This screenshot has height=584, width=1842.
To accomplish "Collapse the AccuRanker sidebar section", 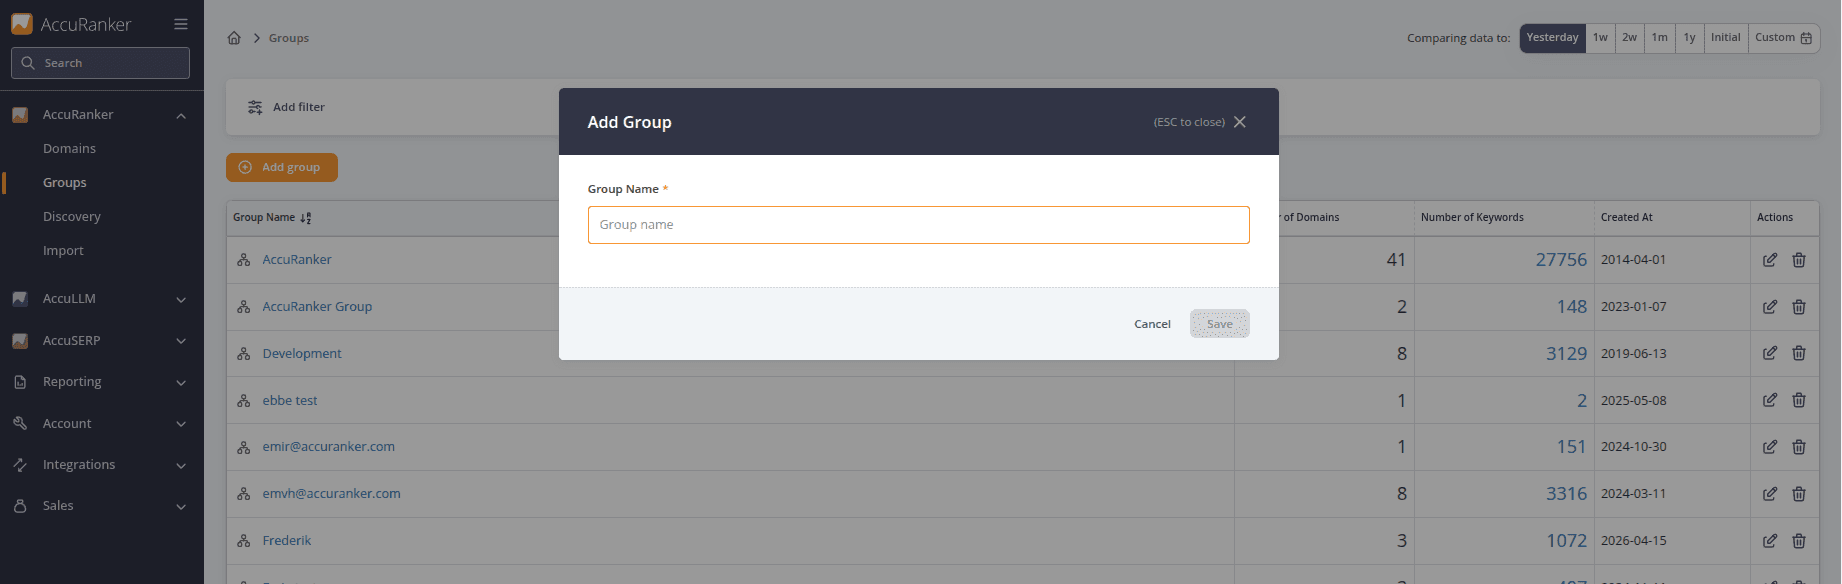I will [181, 116].
